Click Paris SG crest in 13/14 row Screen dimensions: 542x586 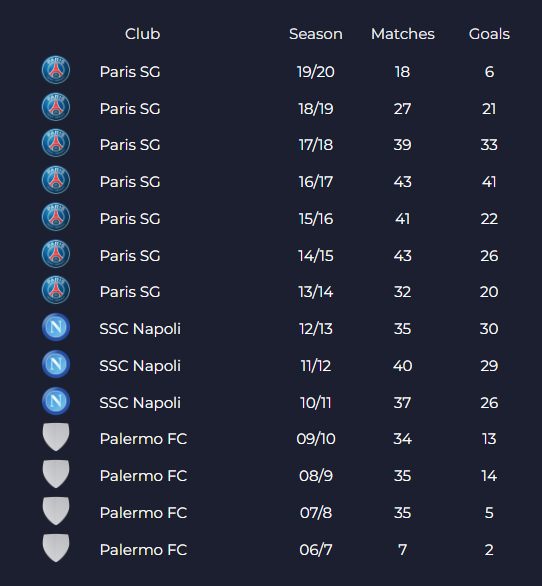coord(56,290)
